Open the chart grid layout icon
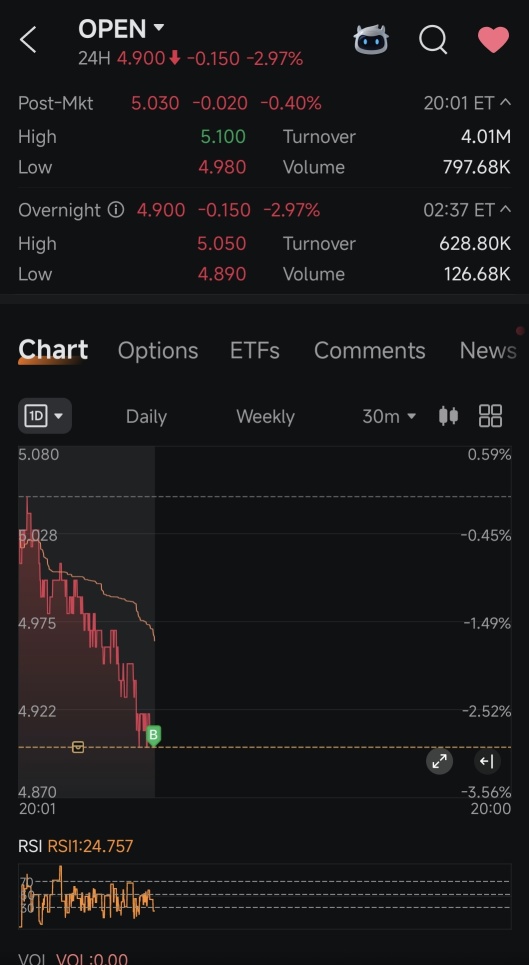 [x=490, y=416]
